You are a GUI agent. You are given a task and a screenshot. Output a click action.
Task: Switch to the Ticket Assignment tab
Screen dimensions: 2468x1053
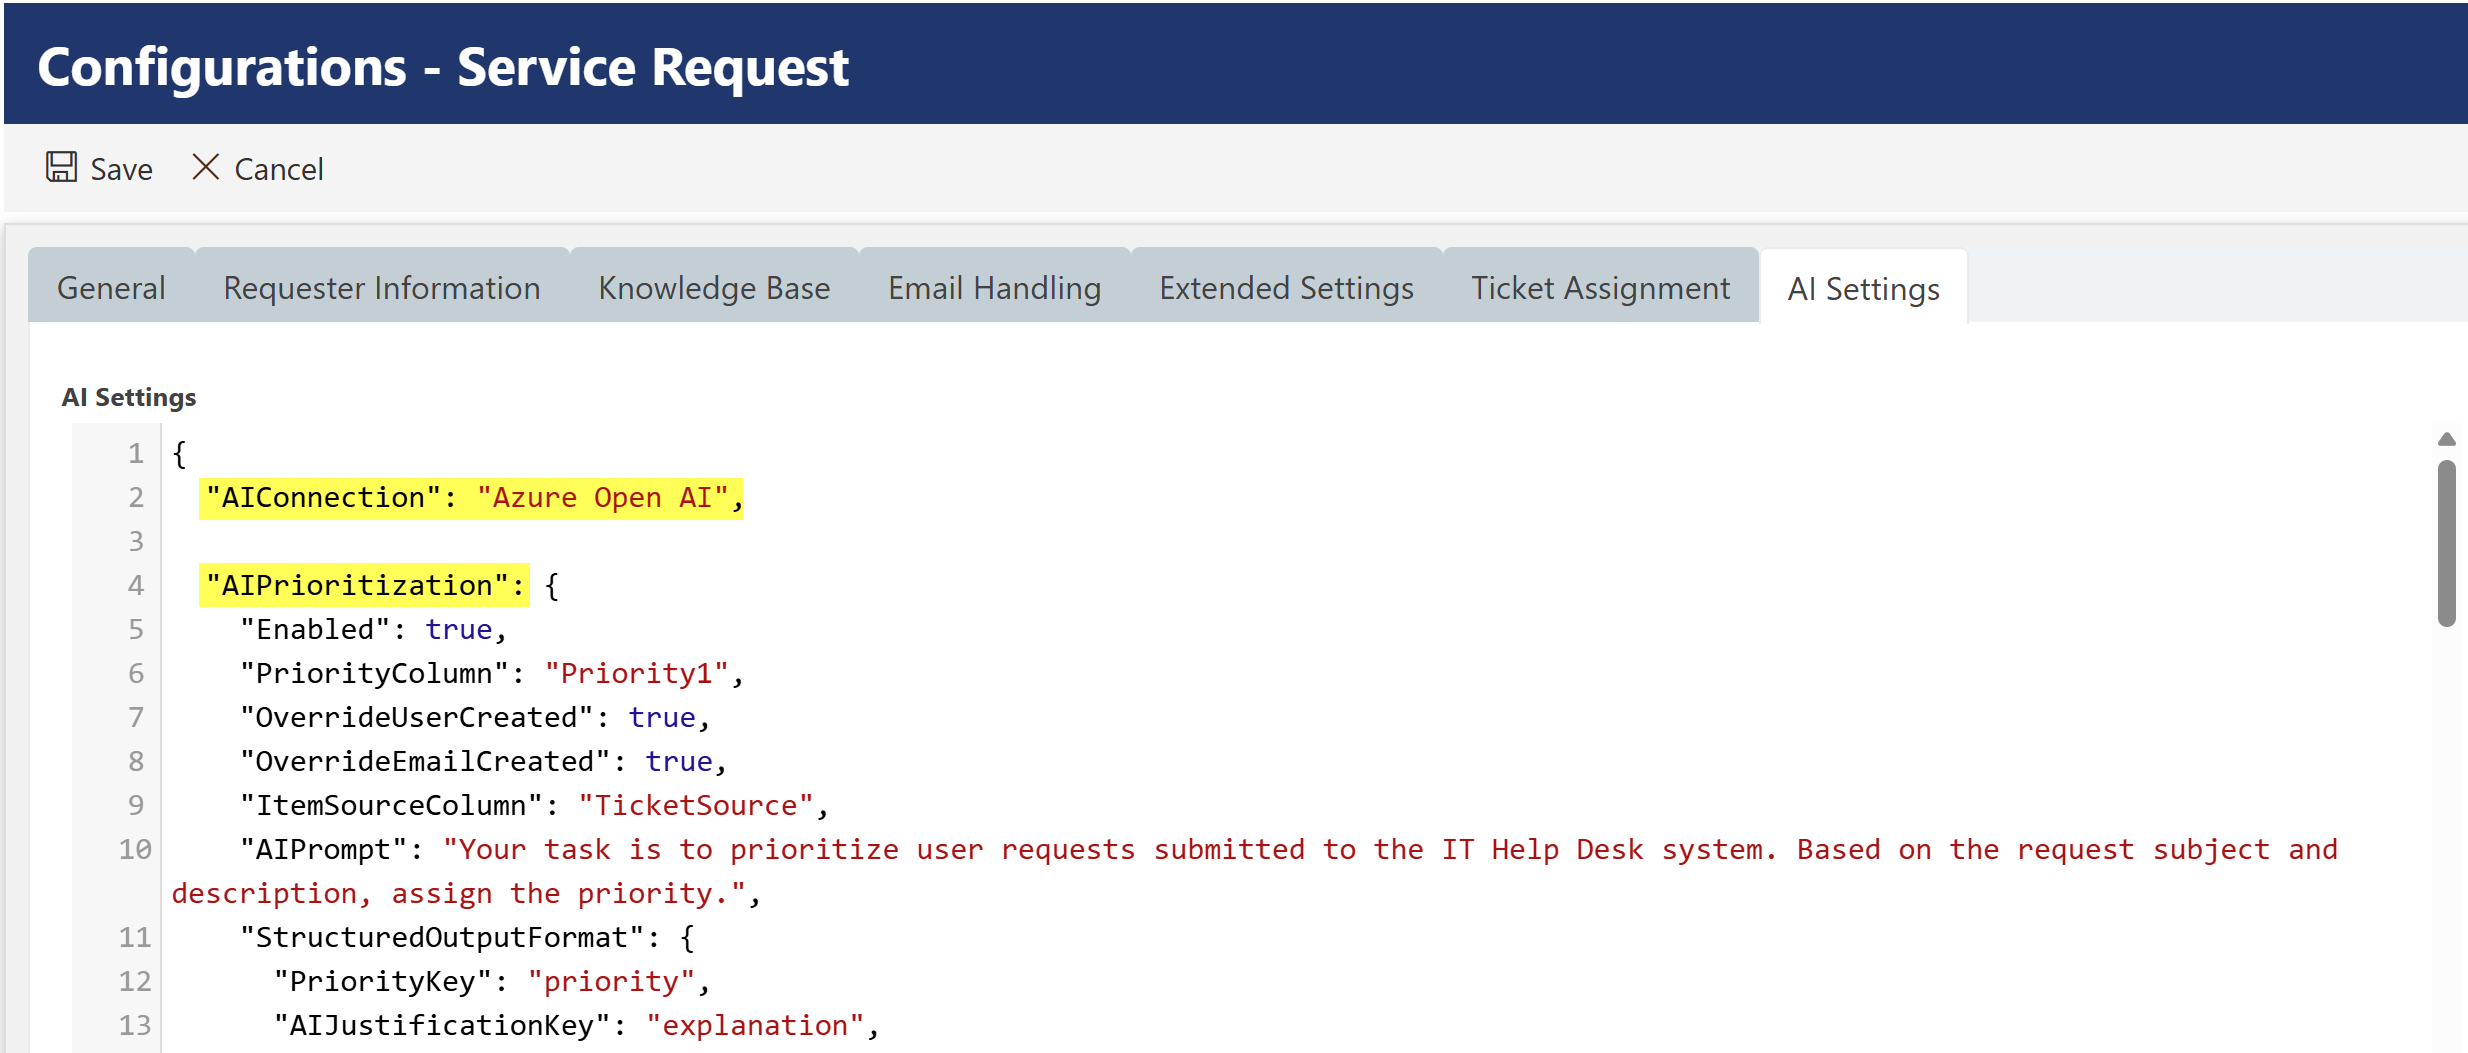1600,288
